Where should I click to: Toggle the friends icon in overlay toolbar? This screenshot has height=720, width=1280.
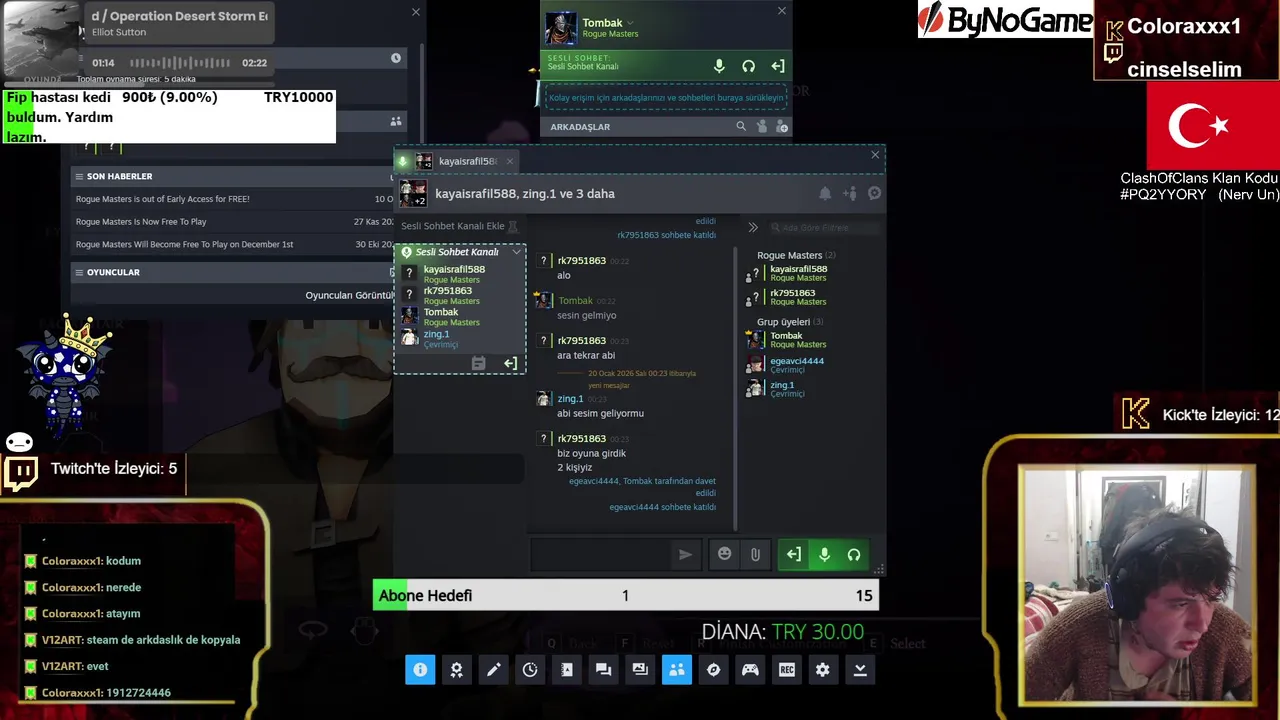click(677, 670)
